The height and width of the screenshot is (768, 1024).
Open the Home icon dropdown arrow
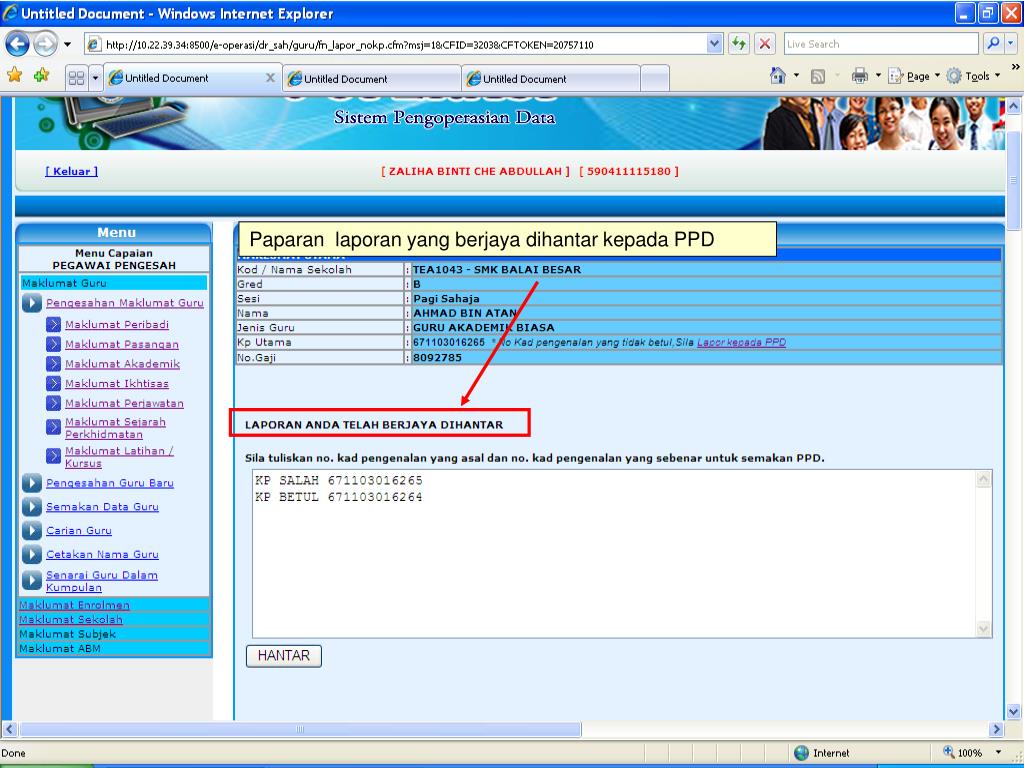pyautogui.click(x=796, y=76)
